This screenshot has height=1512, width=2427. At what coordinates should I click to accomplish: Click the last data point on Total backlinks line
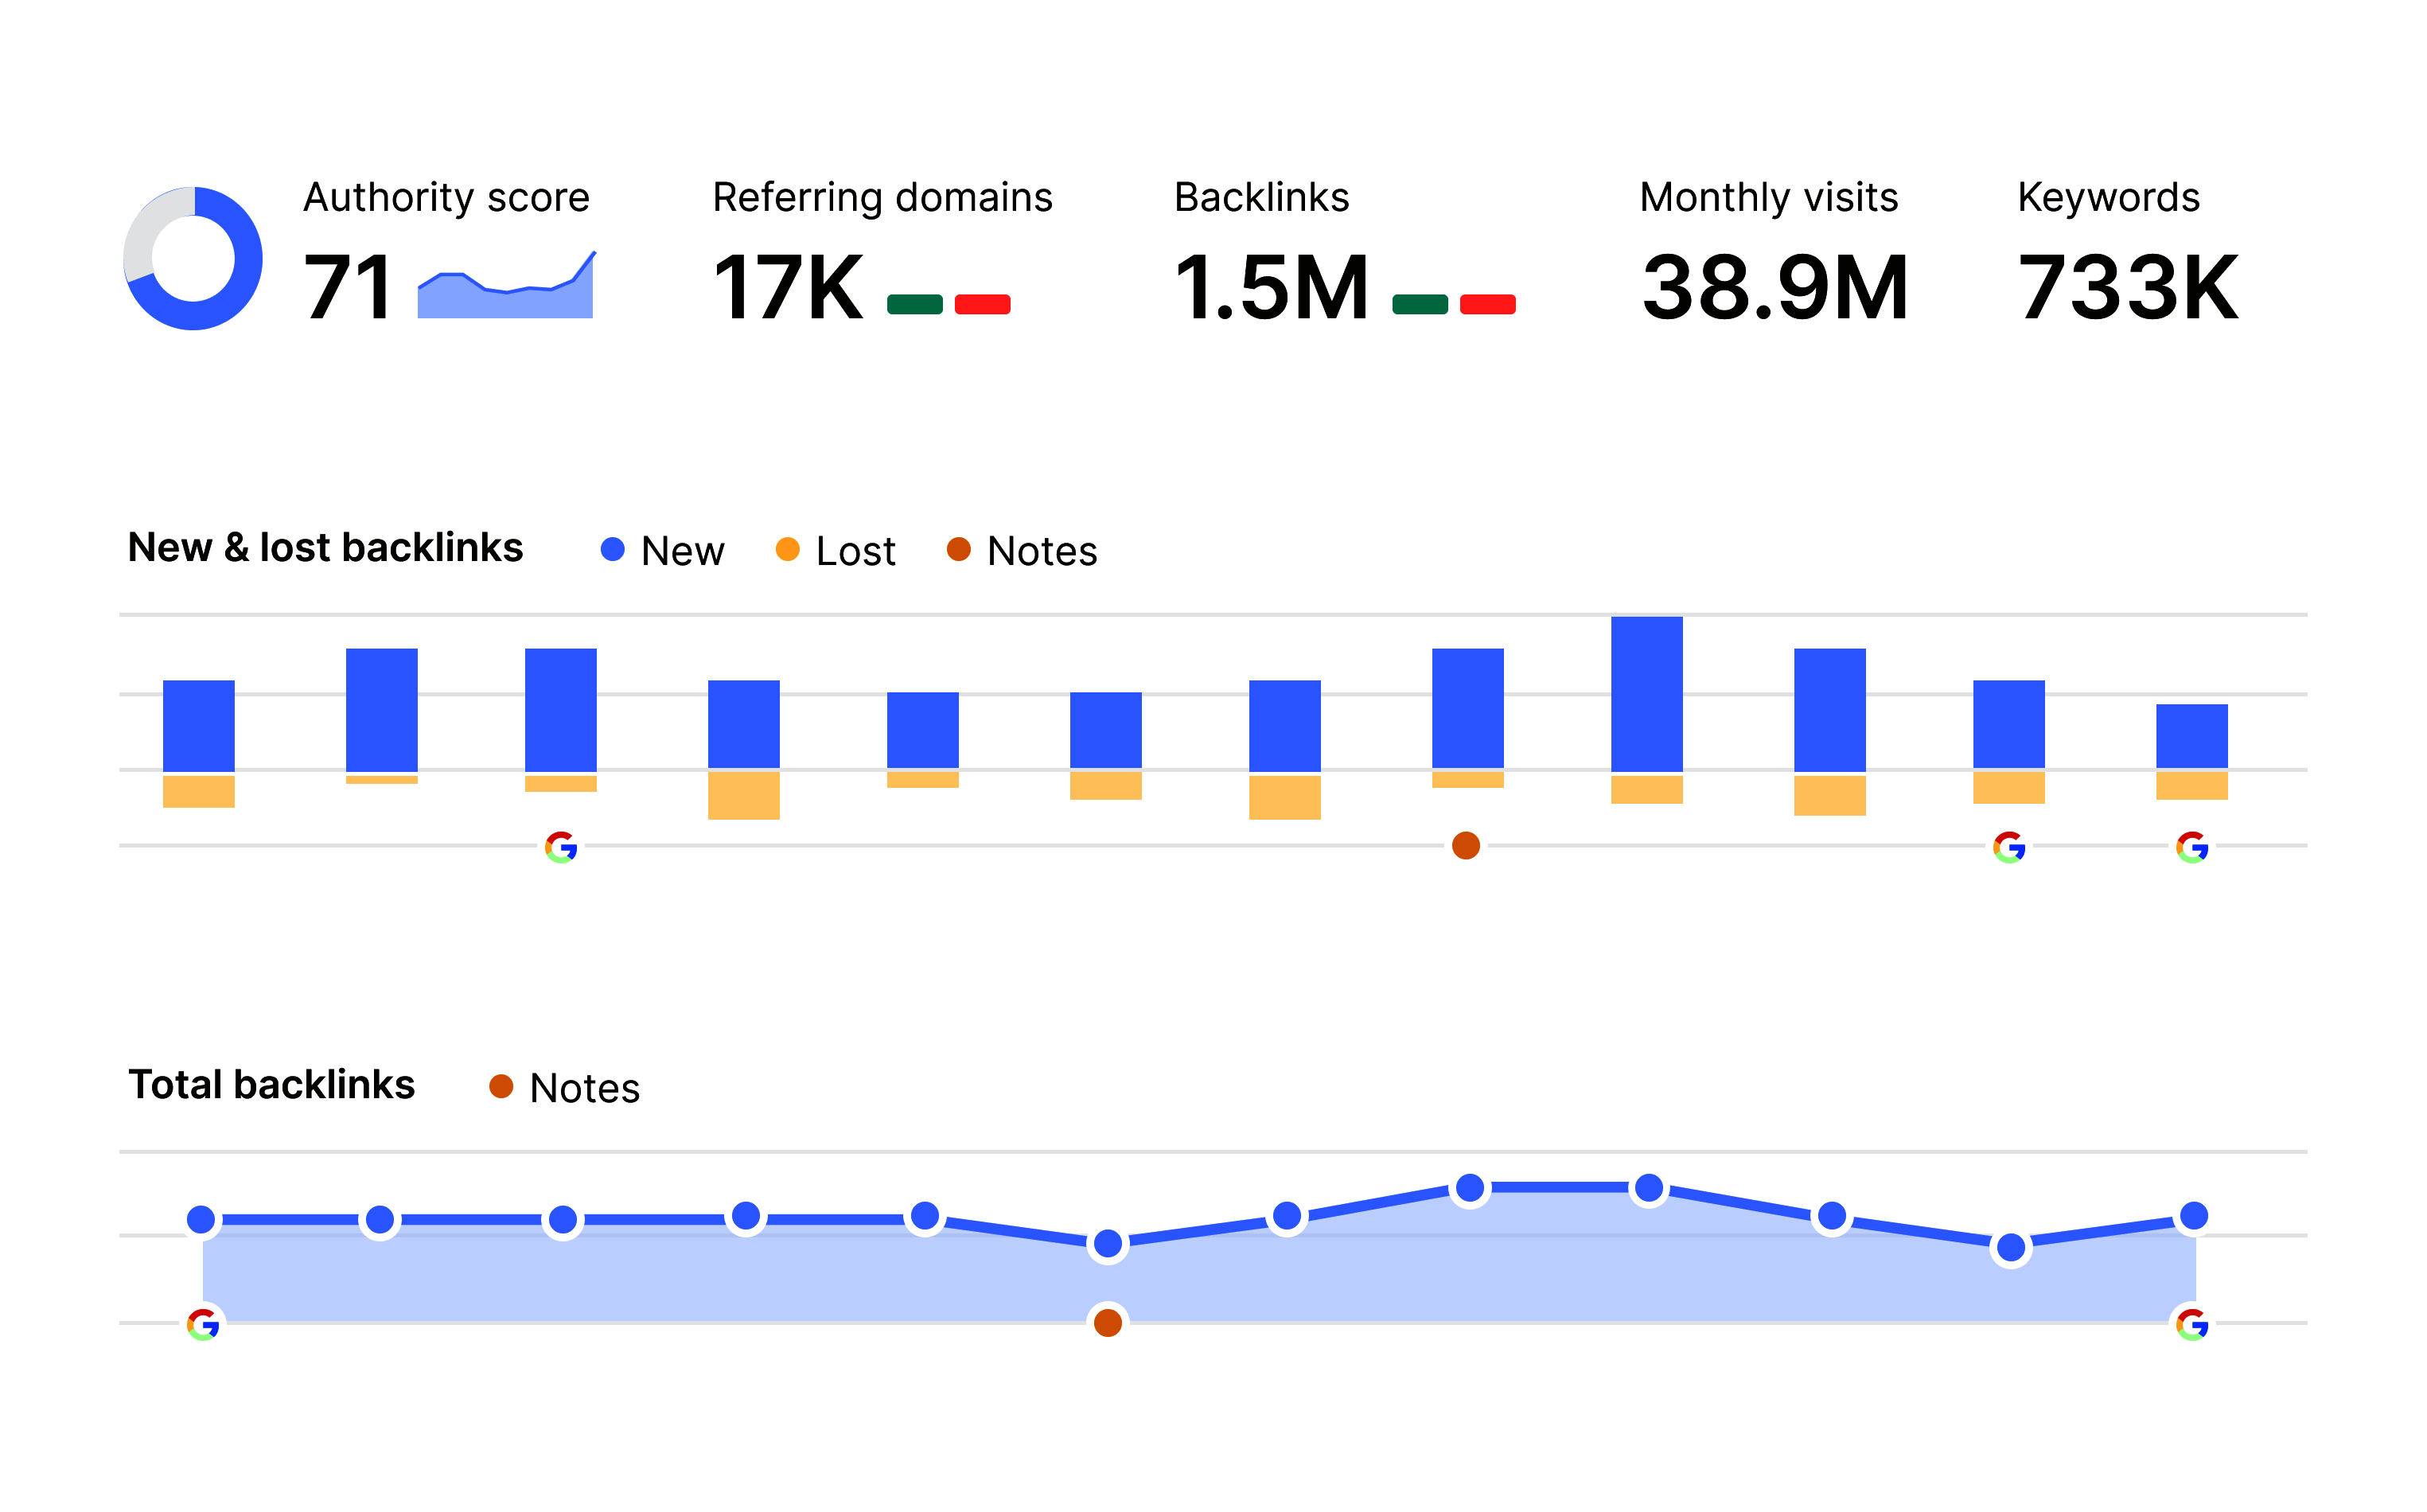(2194, 1216)
